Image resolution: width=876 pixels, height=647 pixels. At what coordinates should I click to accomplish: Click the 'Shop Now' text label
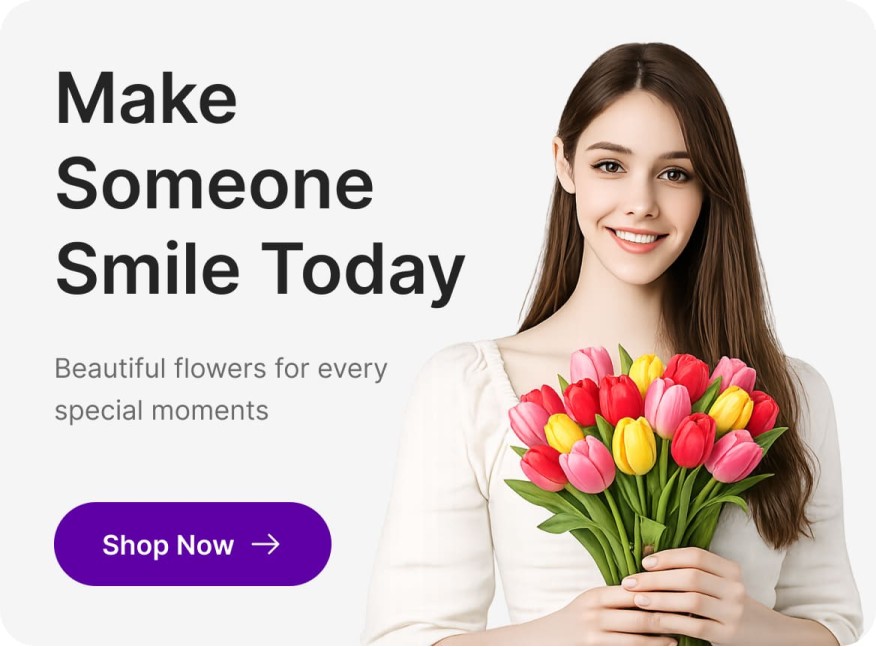(x=168, y=545)
